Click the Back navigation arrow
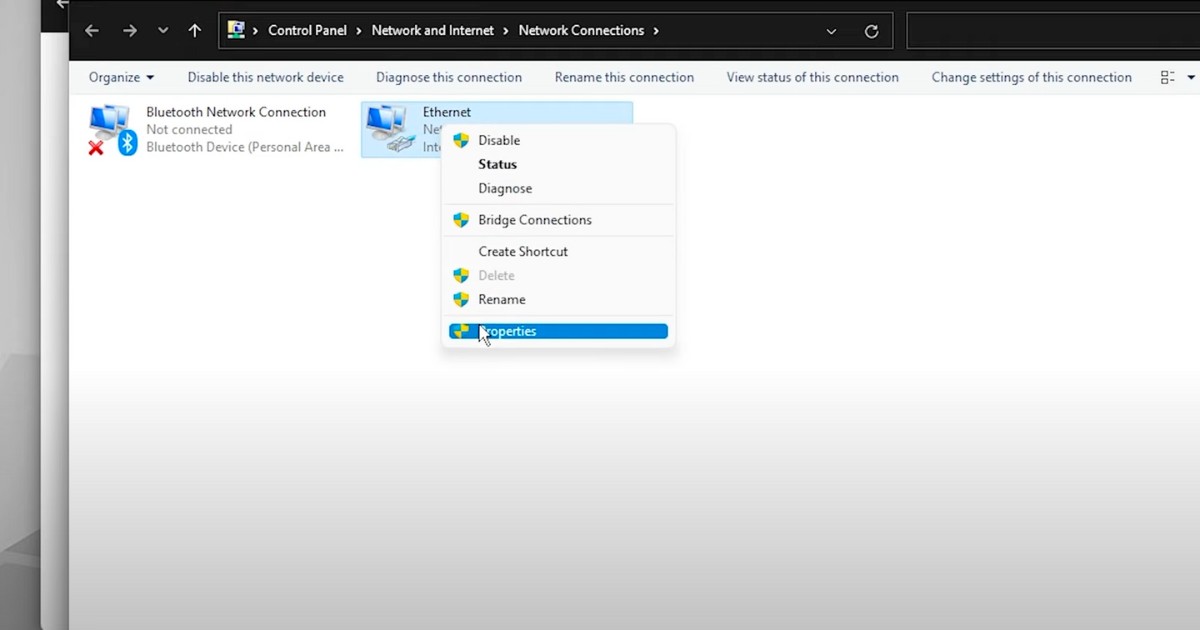Screen dimensions: 1200x630 92,31
